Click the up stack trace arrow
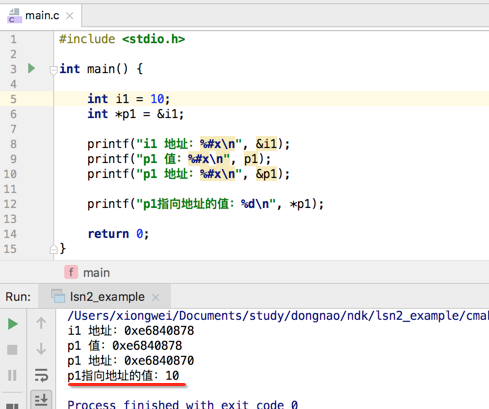489x409 pixels. click(x=41, y=323)
